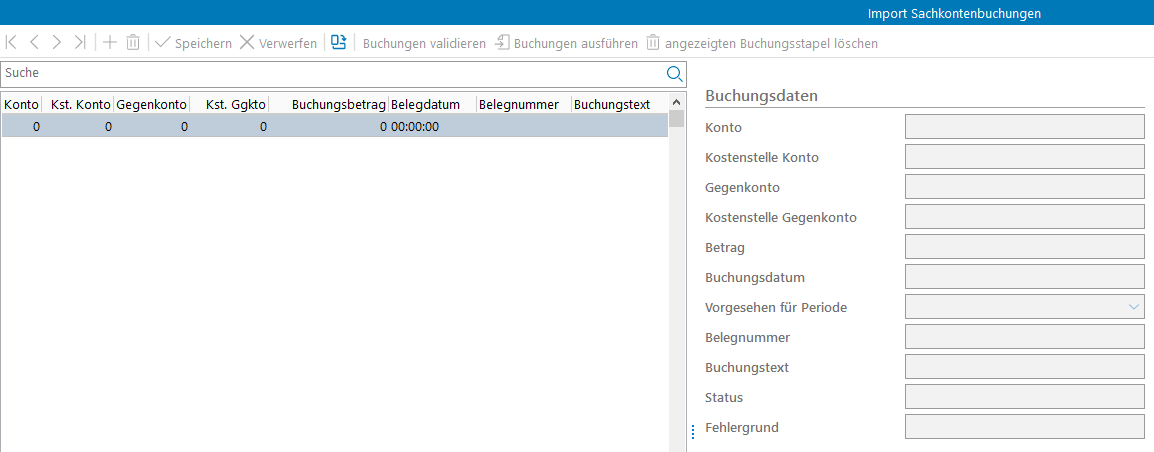Jump to the last record arrow
The height and width of the screenshot is (452, 1154).
click(80, 43)
